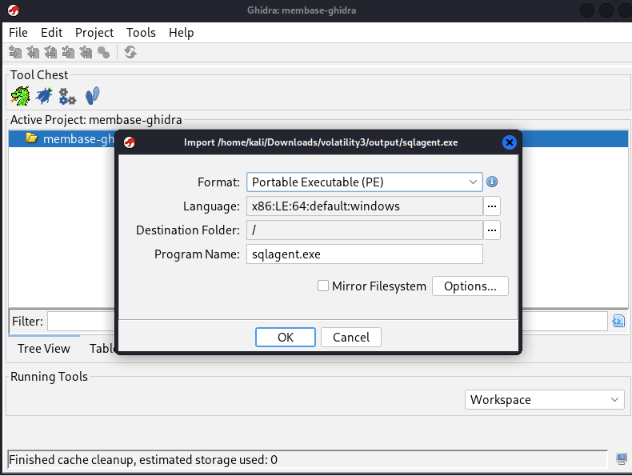The height and width of the screenshot is (476, 632).
Task: Click Add File to Version Control icon
Action: point(15,52)
